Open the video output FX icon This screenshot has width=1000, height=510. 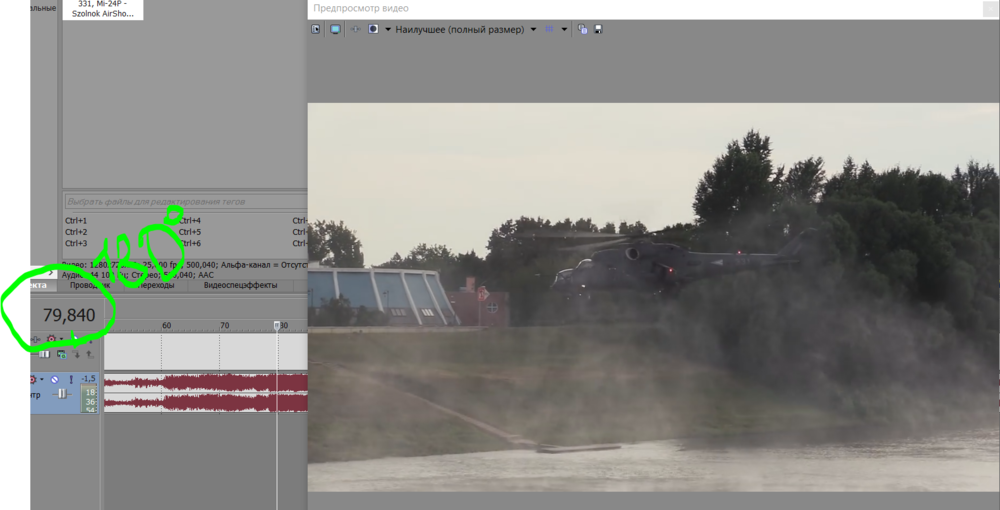[355, 29]
